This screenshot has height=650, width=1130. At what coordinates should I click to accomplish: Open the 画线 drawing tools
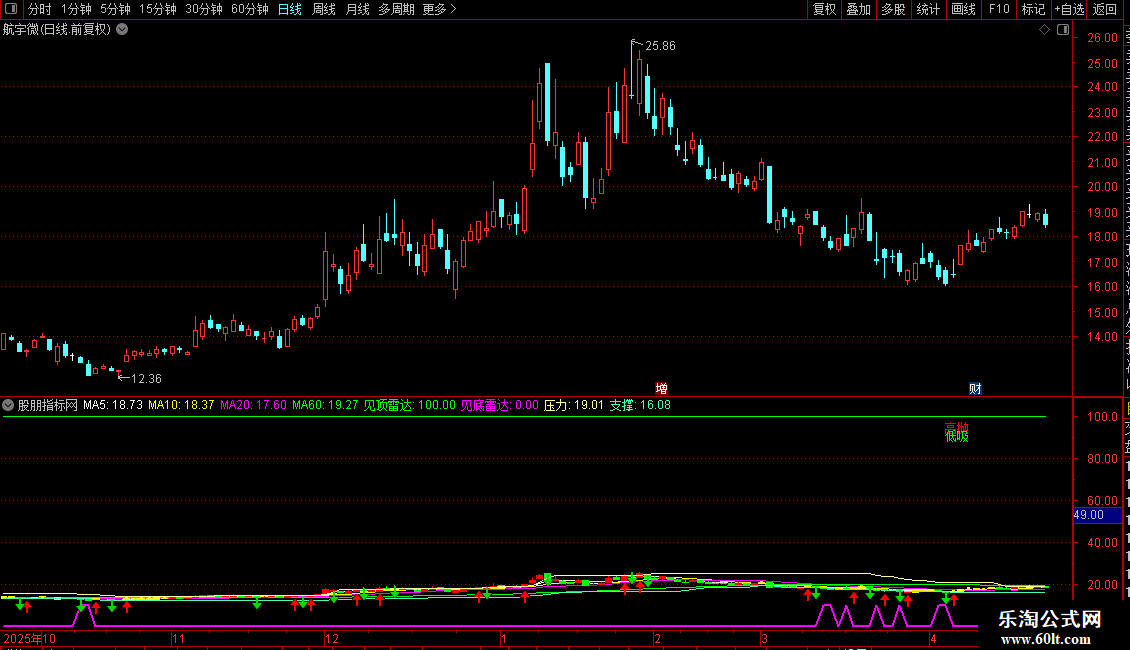(x=963, y=9)
